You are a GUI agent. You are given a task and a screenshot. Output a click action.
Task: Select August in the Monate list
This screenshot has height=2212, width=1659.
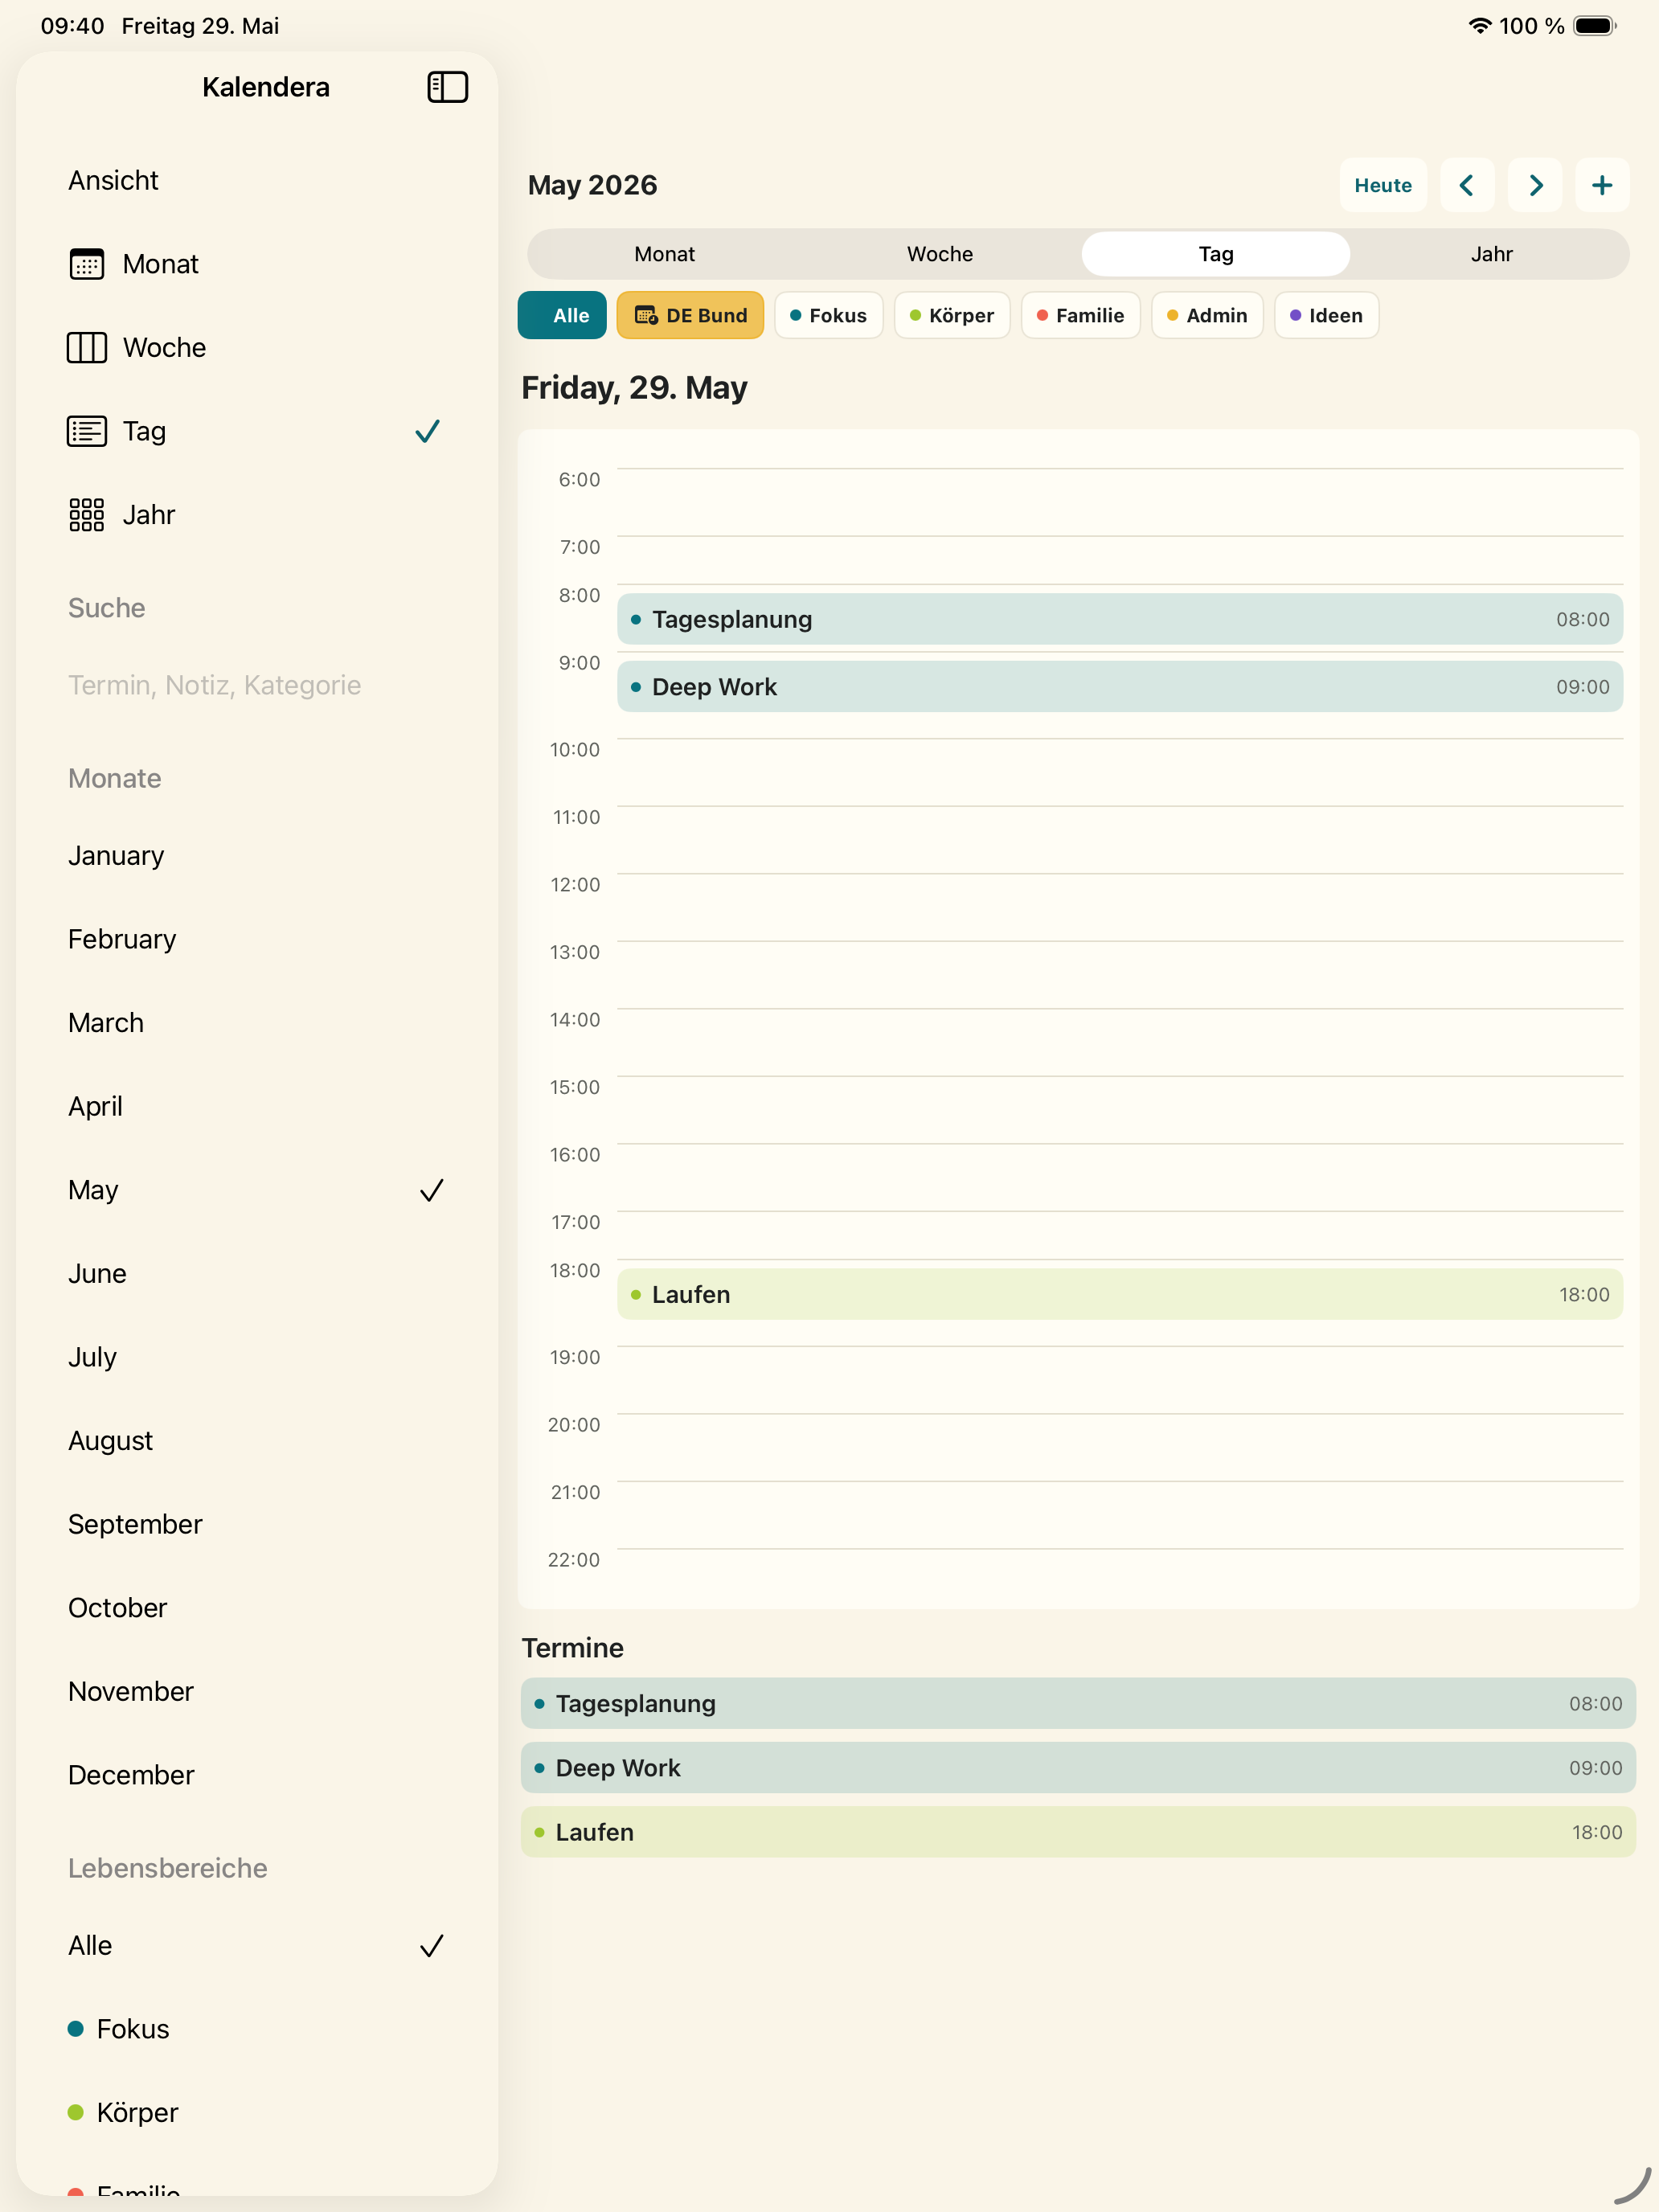(x=257, y=1441)
